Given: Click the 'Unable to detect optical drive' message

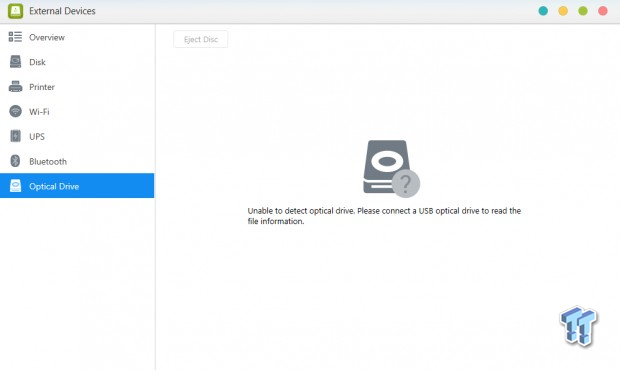Looking at the screenshot, I should point(384,216).
